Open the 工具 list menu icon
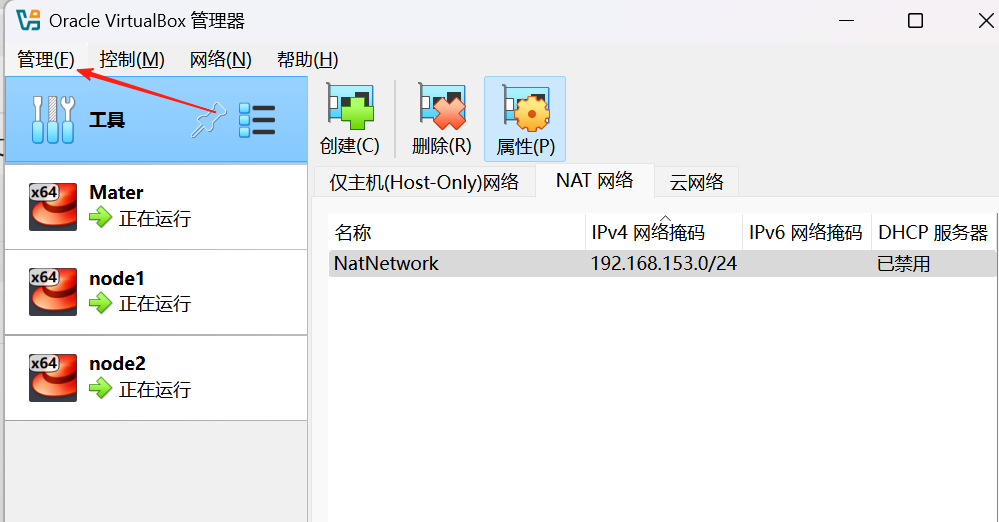999x522 pixels. tap(257, 120)
